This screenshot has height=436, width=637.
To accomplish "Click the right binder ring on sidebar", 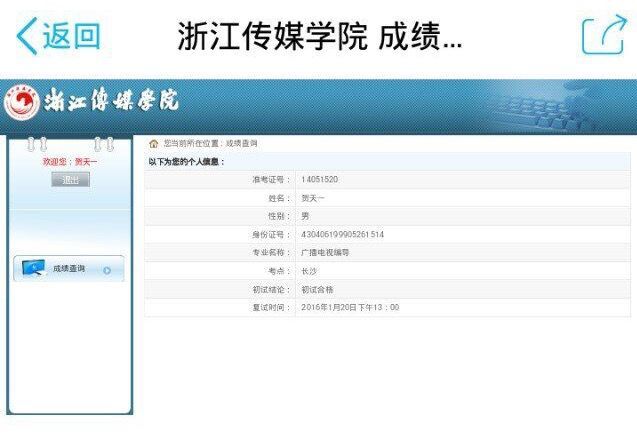I will coord(103,145).
